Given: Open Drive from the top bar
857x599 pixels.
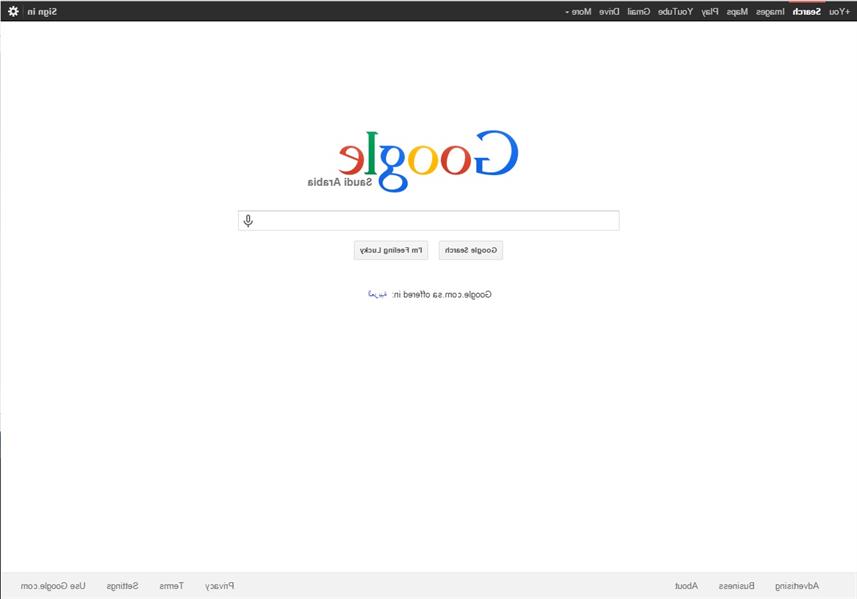Looking at the screenshot, I should pos(609,11).
